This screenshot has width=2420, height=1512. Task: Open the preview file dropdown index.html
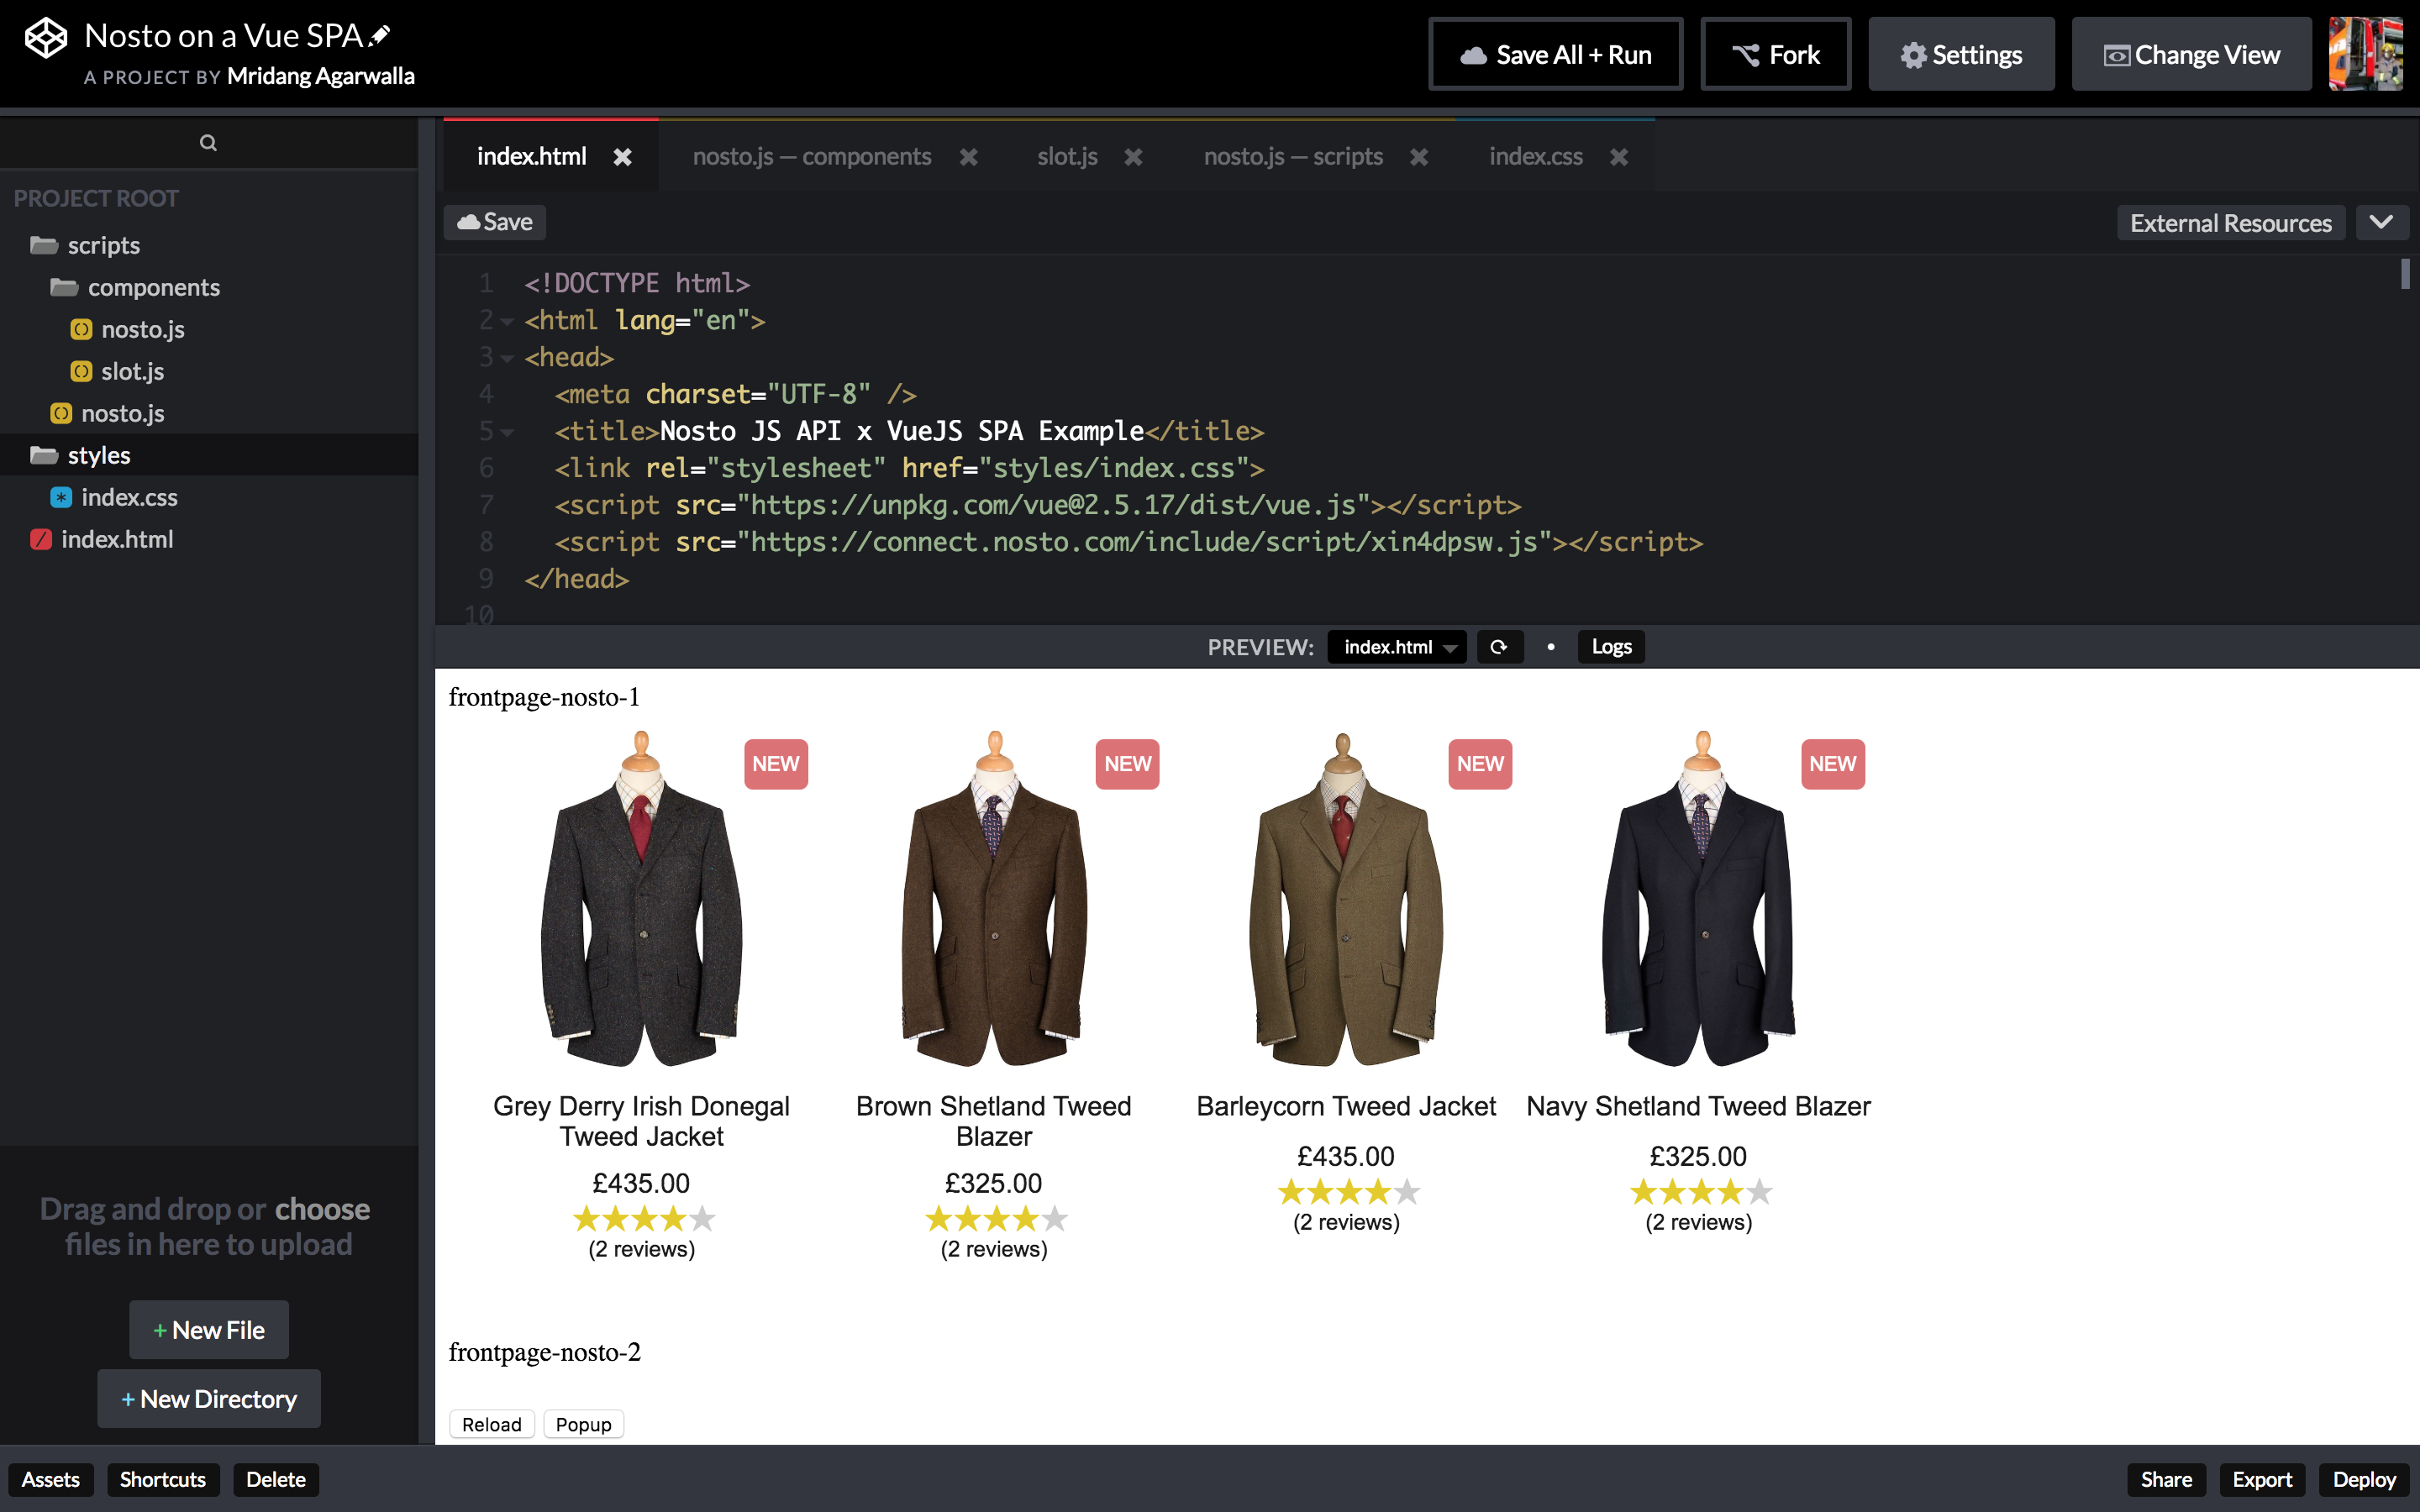[x=1397, y=647]
